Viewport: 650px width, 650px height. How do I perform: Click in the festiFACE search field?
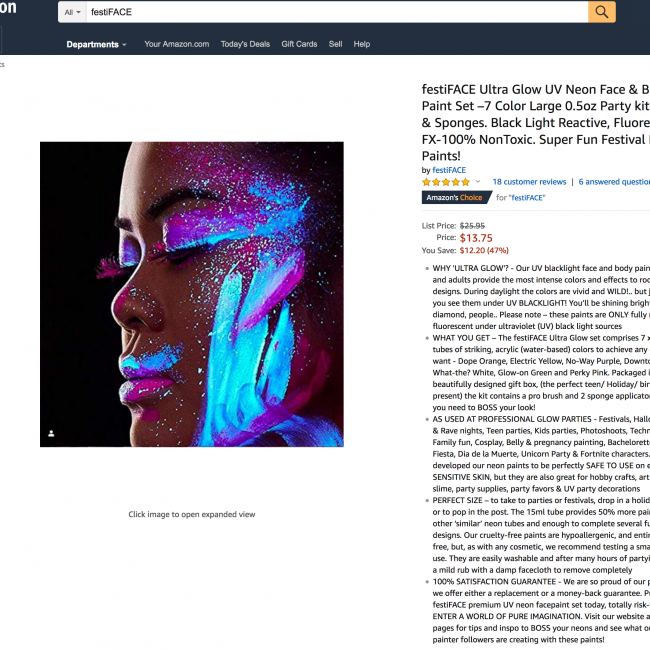click(x=337, y=12)
